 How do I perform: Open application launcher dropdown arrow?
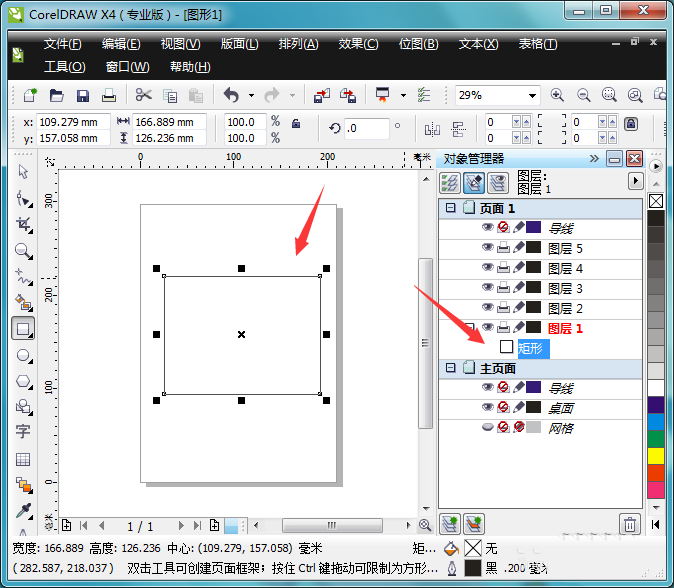pos(403,95)
